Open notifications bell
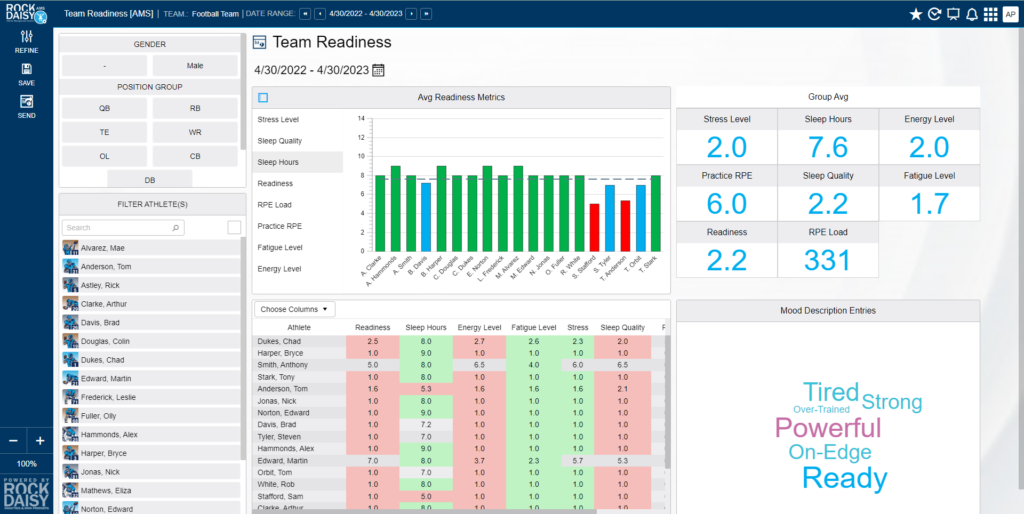 click(x=972, y=14)
